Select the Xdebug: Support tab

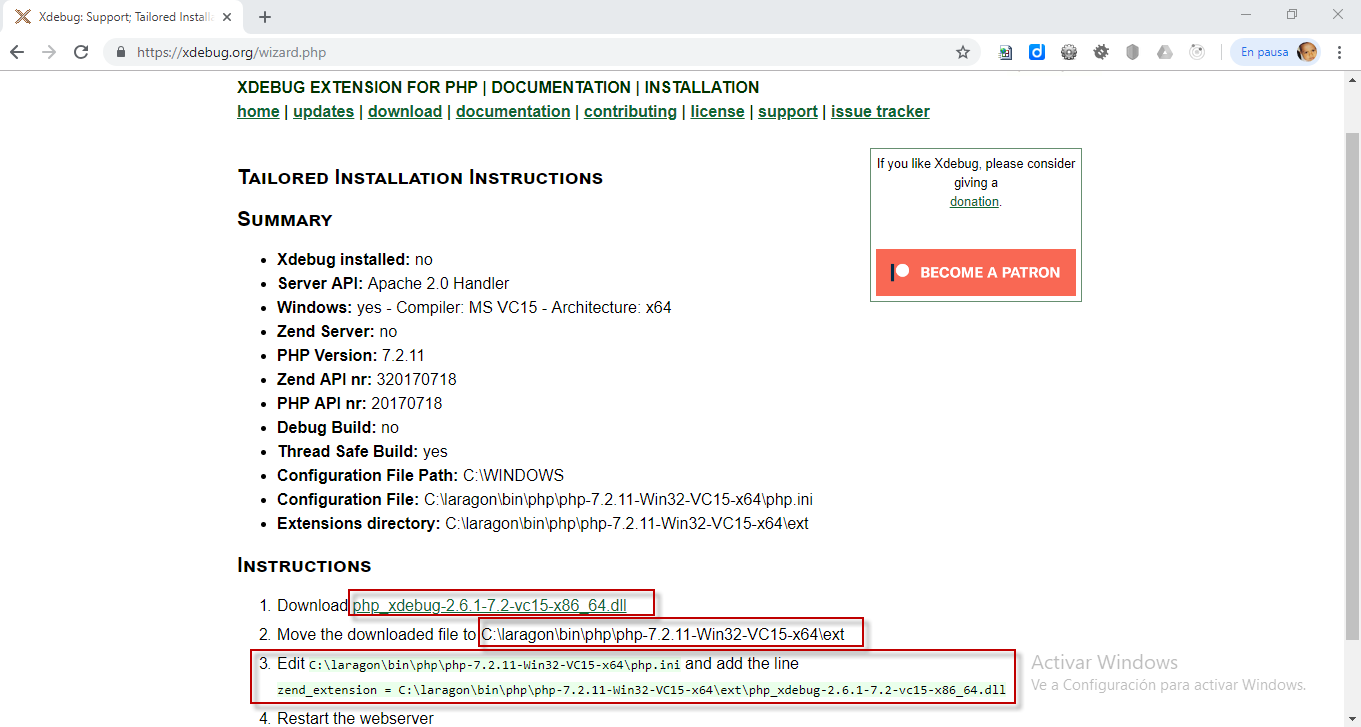point(125,17)
